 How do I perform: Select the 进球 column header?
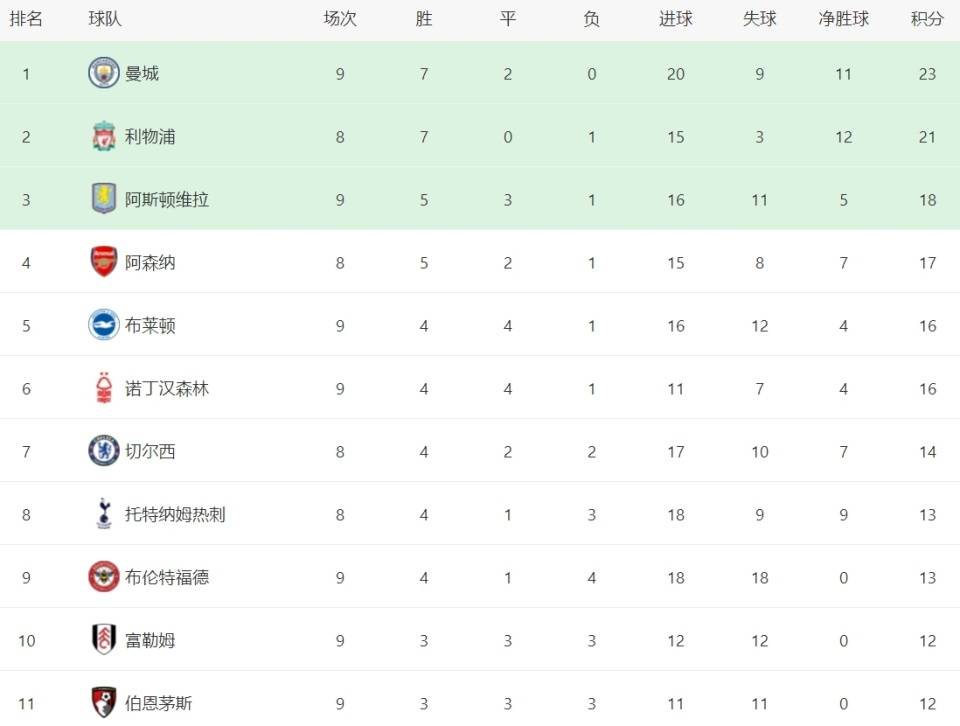676,19
